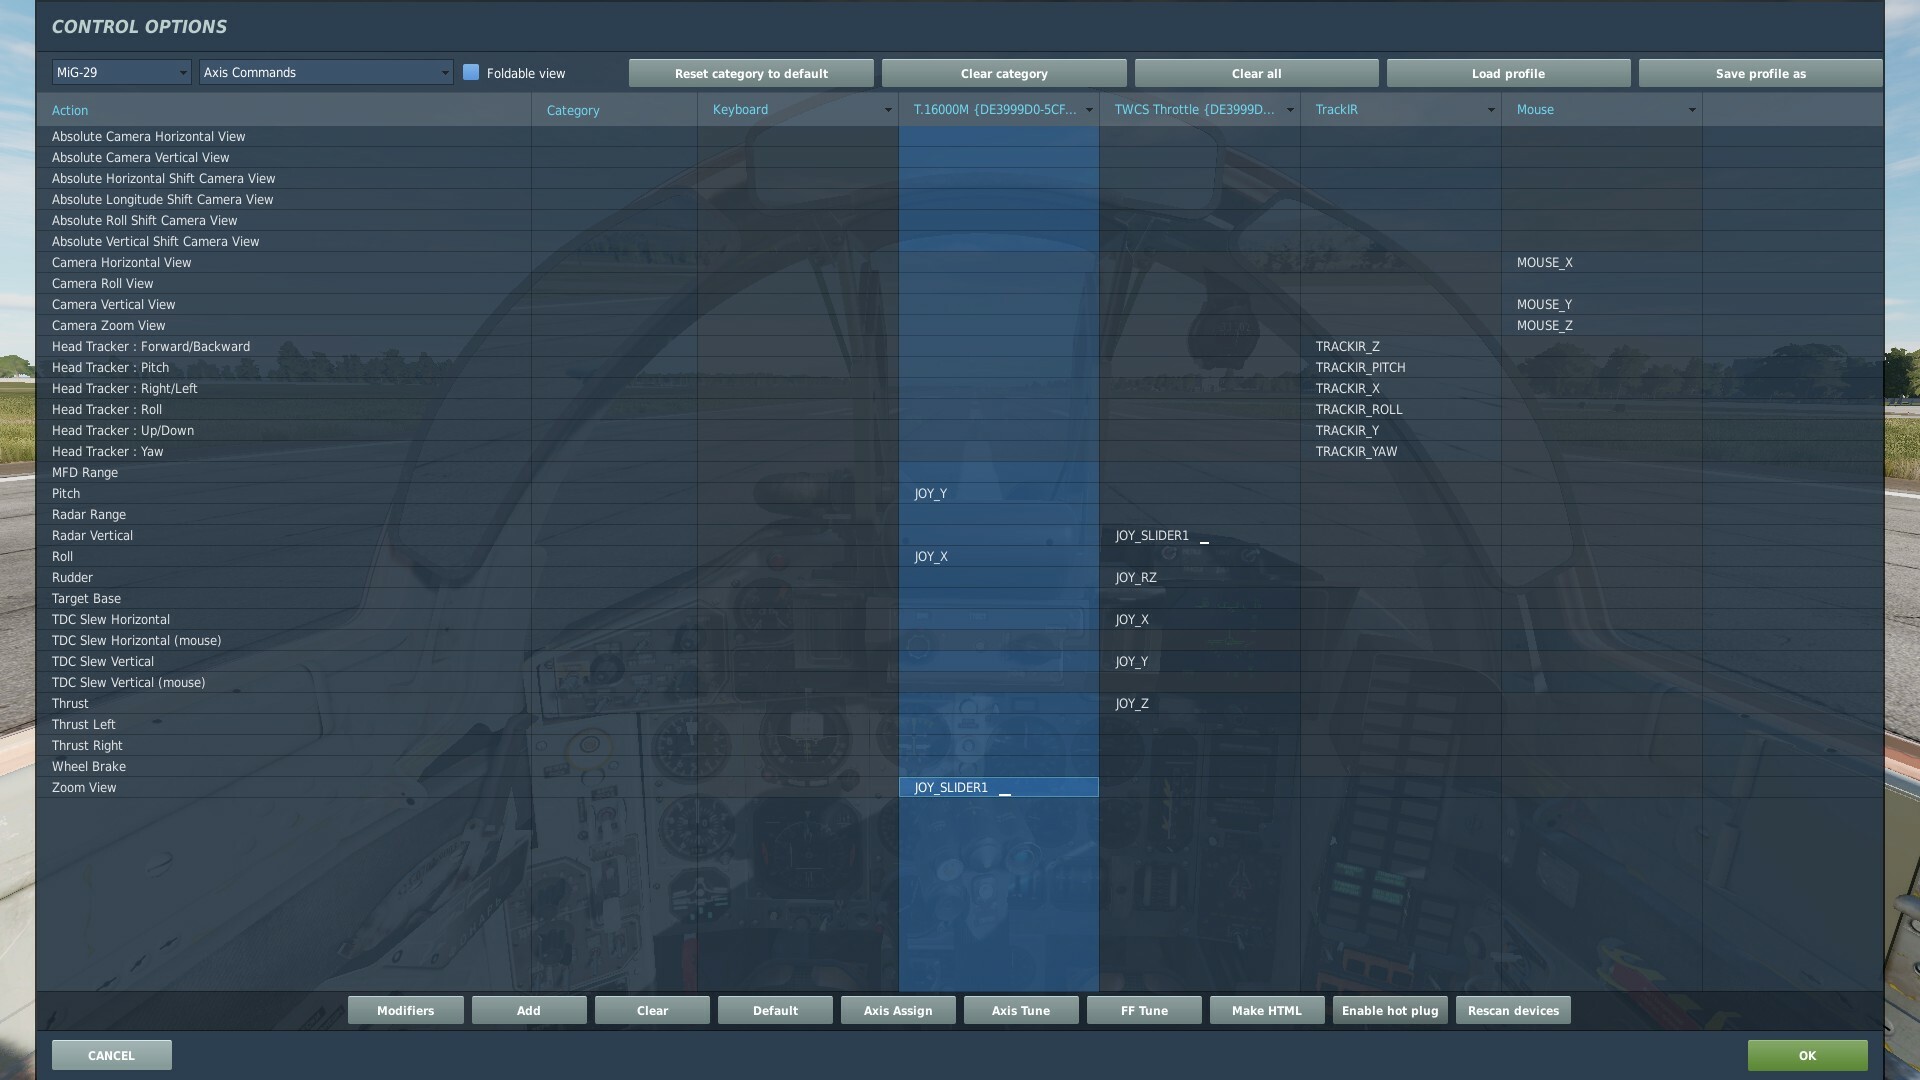The height and width of the screenshot is (1080, 1920).
Task: Select the JOY_RZ cell in Rudder row
Action: (1200, 577)
